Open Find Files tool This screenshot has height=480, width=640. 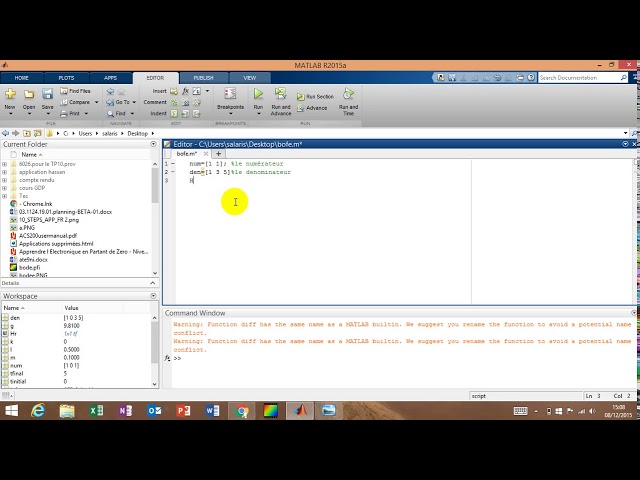[x=76, y=91]
